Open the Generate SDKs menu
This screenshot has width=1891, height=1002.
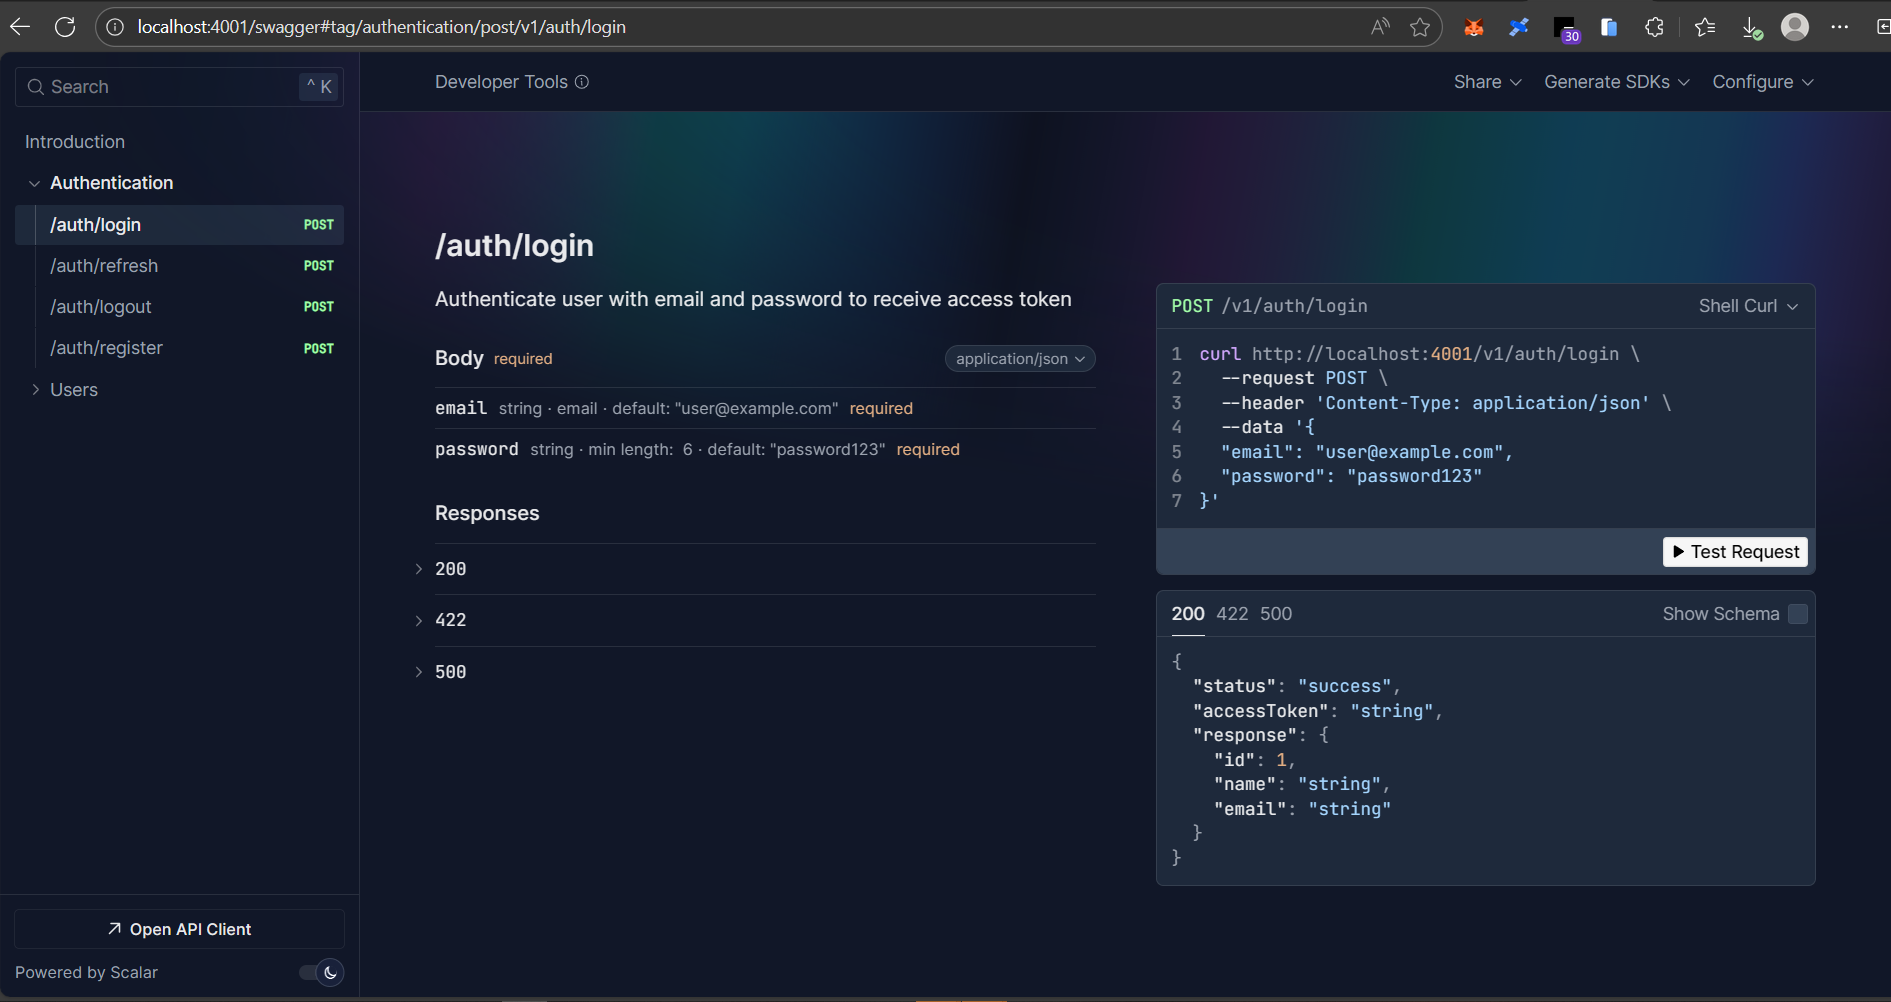click(x=1616, y=82)
